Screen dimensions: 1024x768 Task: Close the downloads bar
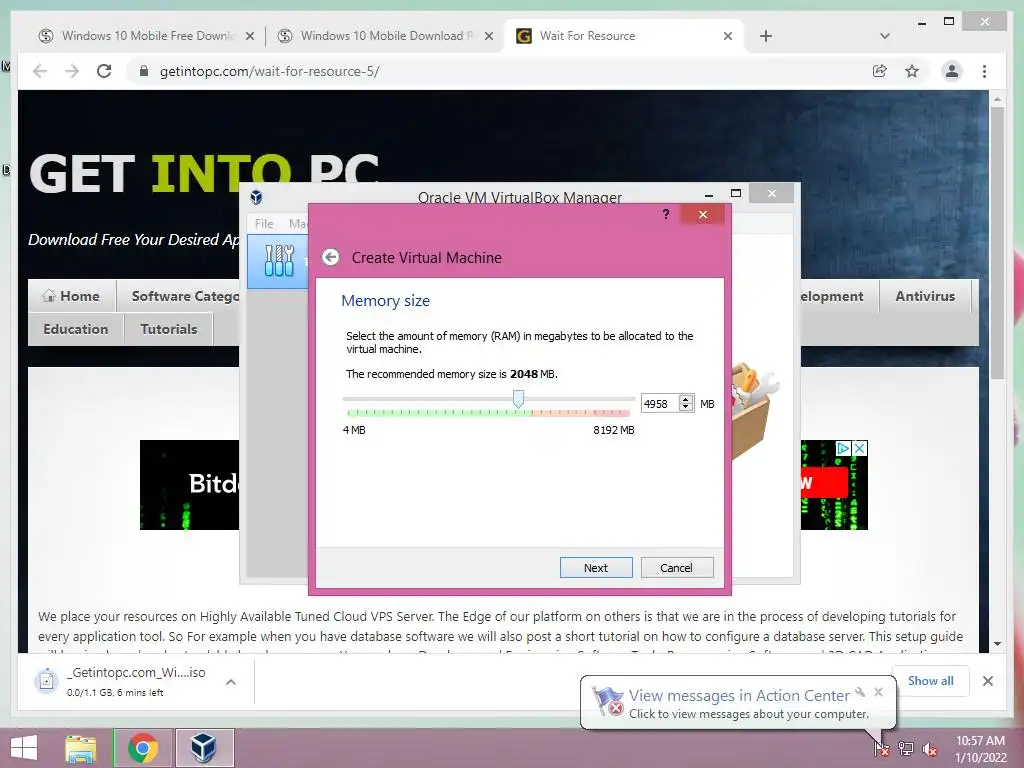tap(987, 681)
